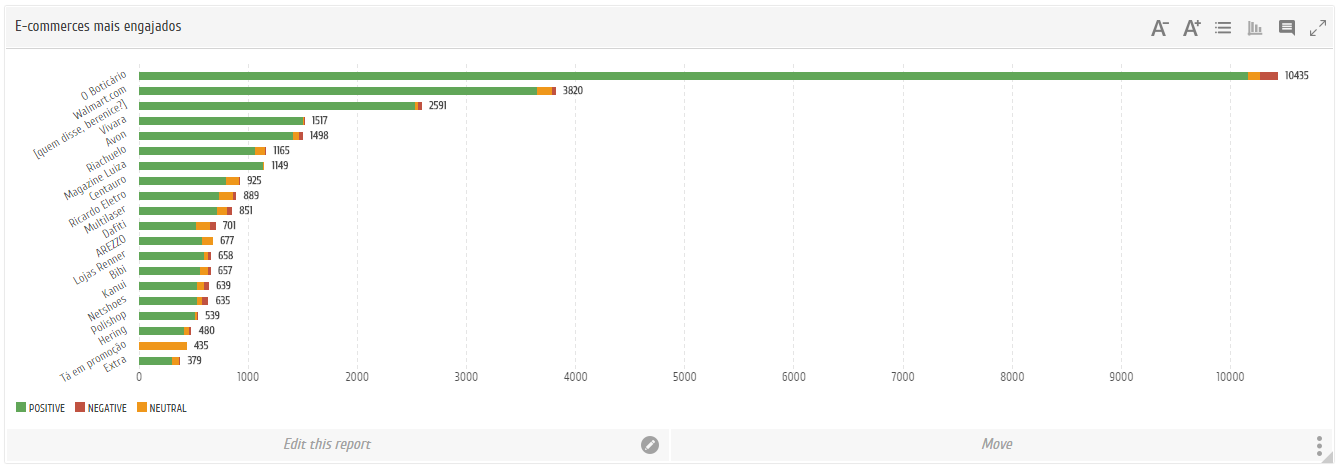Toggle the POSITIVE legend series
Screen dimensions: 1339x467
(47, 408)
